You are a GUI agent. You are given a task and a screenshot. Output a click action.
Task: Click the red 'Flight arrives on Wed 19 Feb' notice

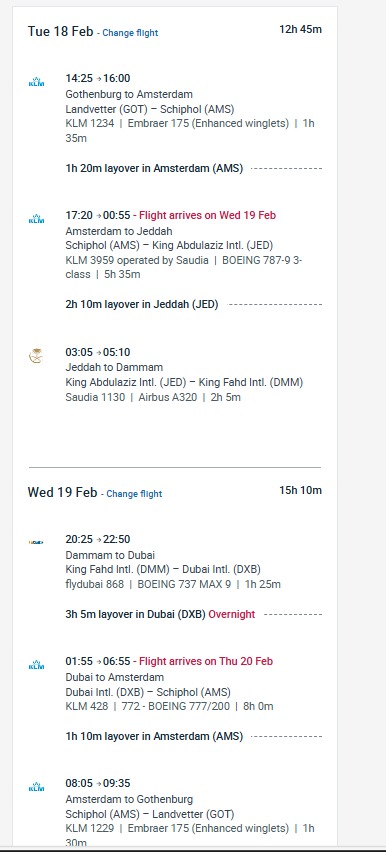coord(208,215)
